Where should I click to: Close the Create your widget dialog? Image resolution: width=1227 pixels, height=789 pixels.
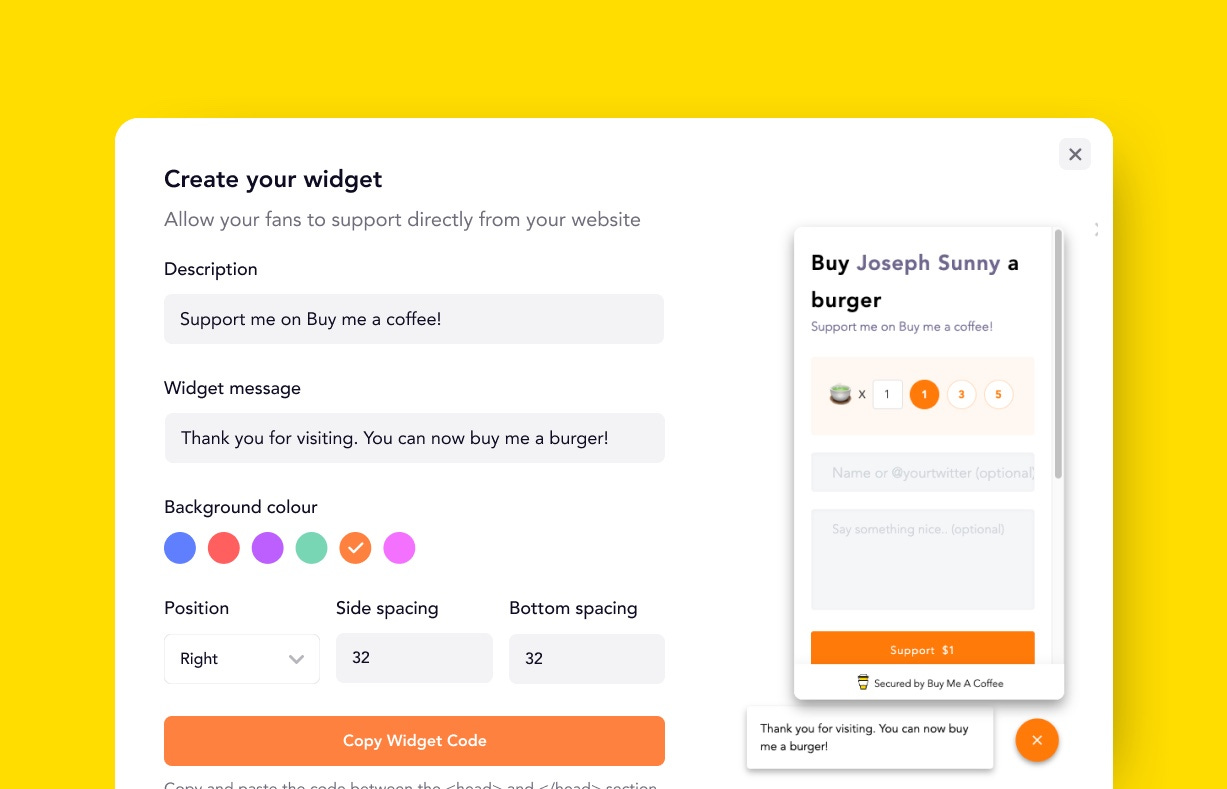(1075, 154)
